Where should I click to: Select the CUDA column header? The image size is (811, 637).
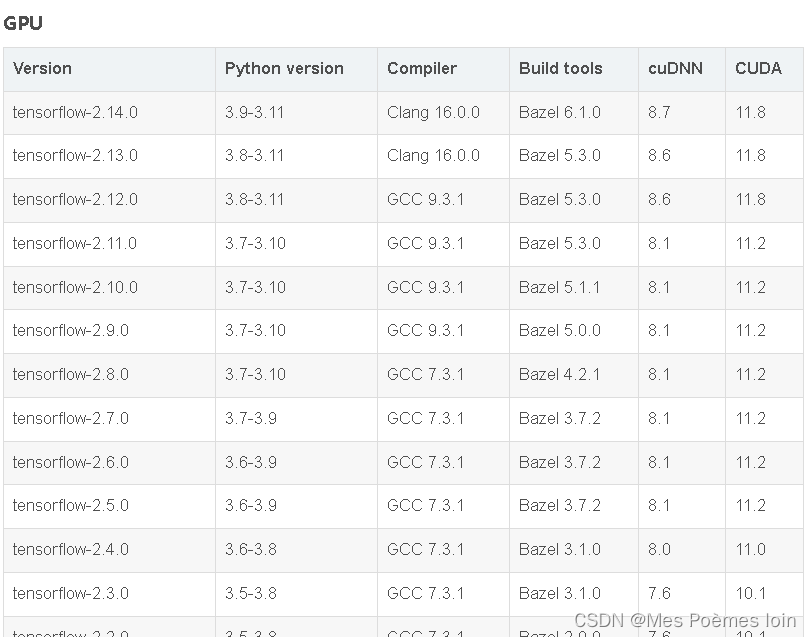click(x=758, y=68)
